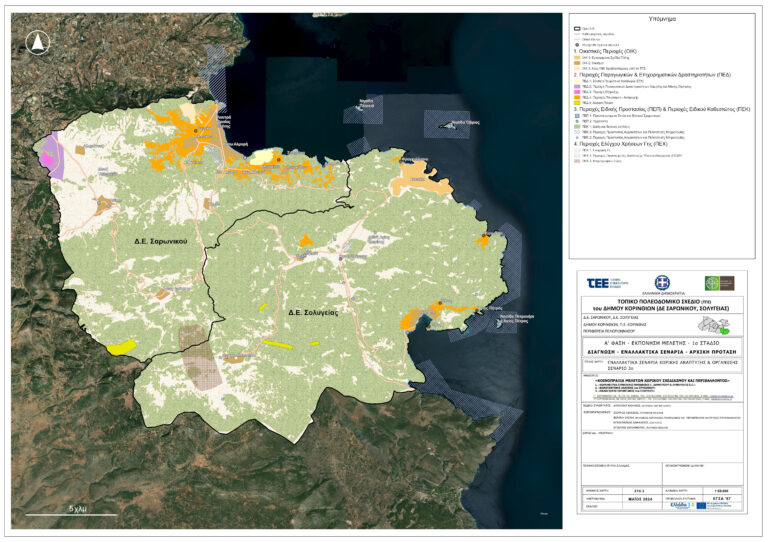Click the black boundary symbol in legend
Viewport: 768px width, 542px height.
[x=577, y=28]
